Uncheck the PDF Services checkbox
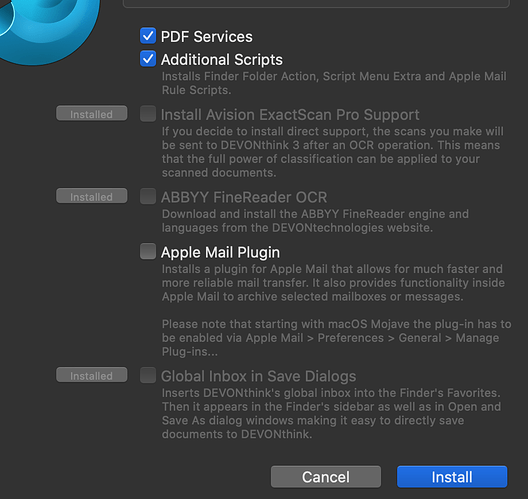Screen dimensions: 528x499 148,36
